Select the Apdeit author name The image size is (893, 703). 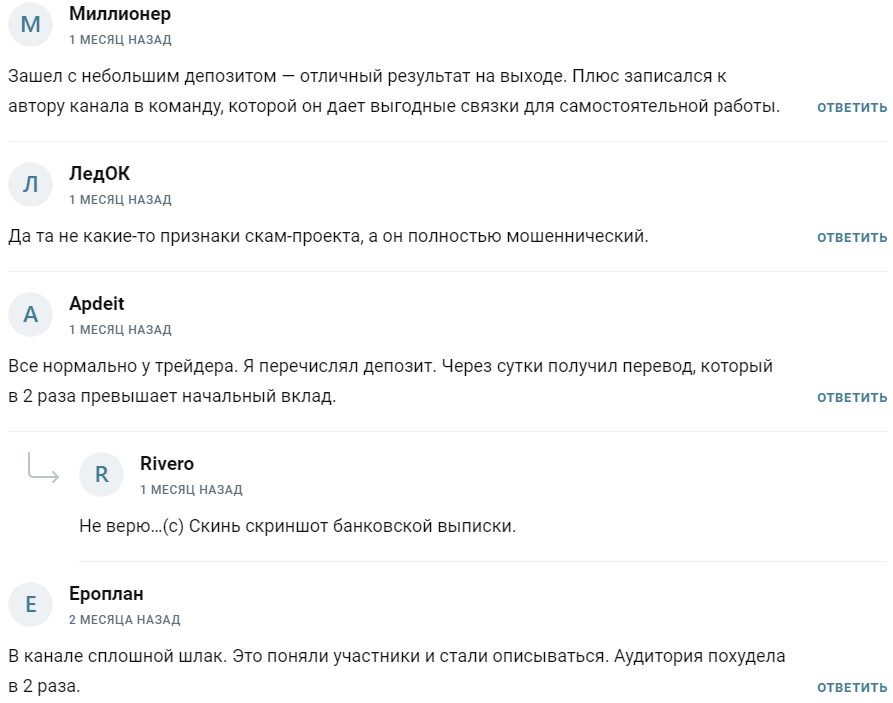tap(97, 303)
